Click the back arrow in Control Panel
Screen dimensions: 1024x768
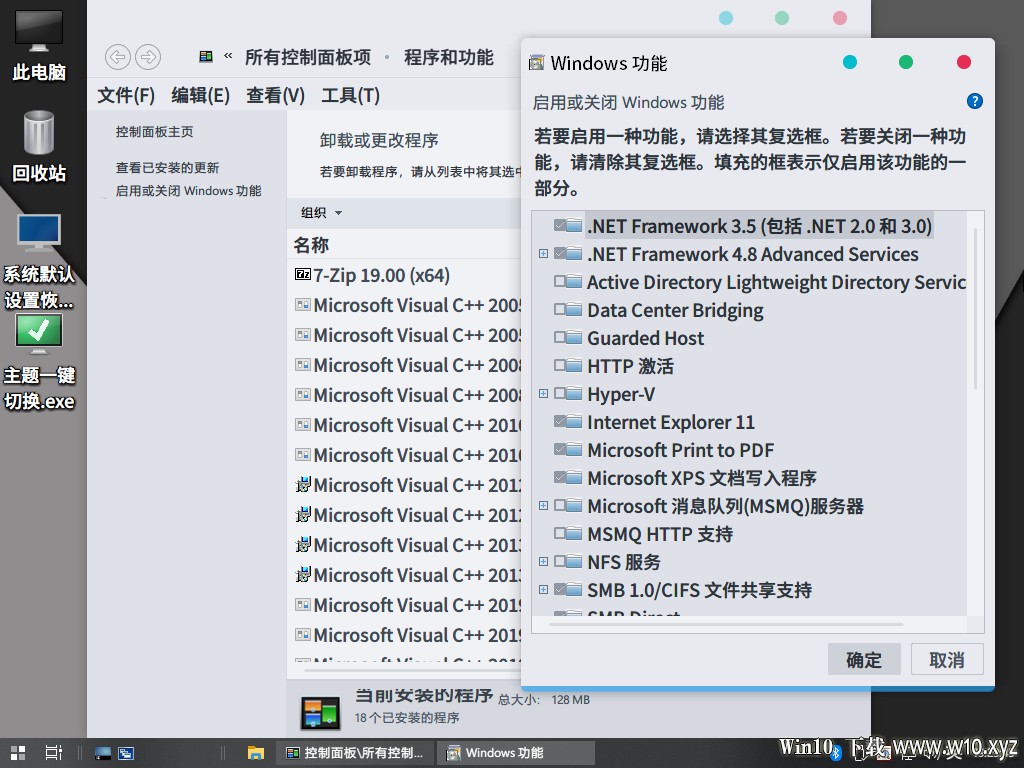coord(118,57)
